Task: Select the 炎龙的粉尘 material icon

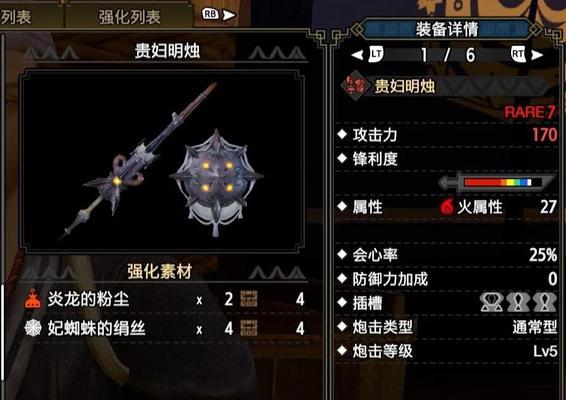Action: click(x=33, y=299)
